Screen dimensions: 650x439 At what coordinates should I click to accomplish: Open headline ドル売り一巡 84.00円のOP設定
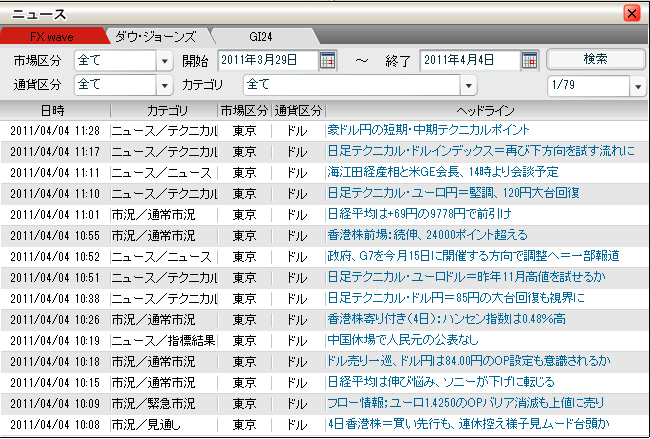pos(469,361)
